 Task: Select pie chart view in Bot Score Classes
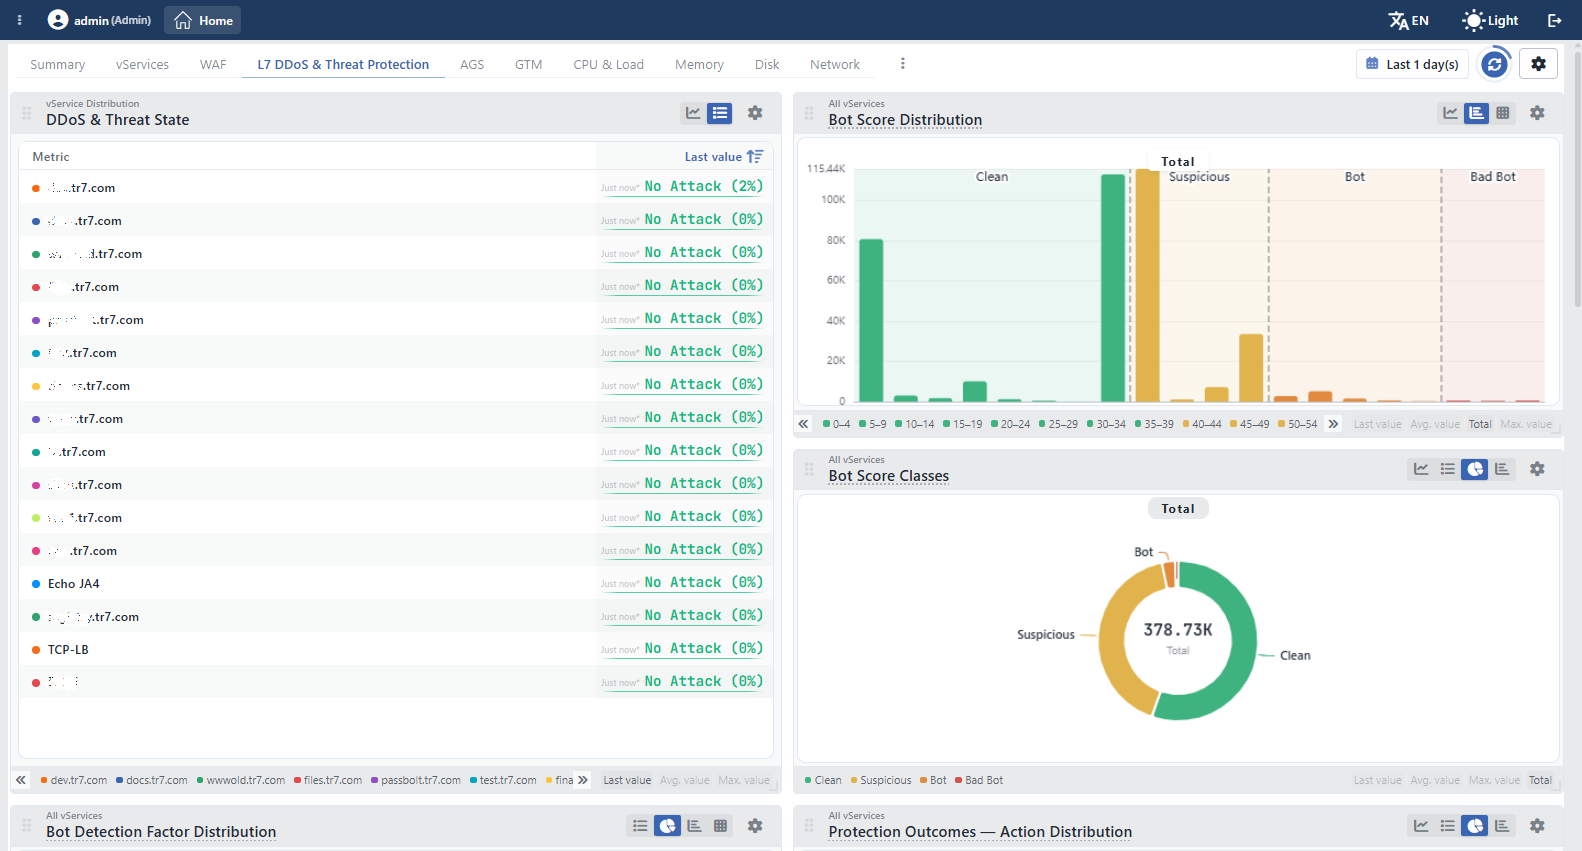pyautogui.click(x=1474, y=469)
